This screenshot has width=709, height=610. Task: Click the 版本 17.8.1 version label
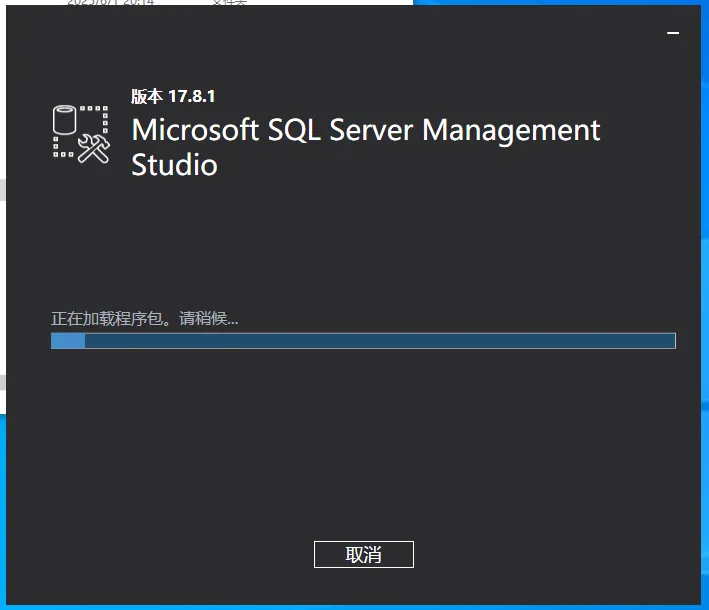pos(173,96)
